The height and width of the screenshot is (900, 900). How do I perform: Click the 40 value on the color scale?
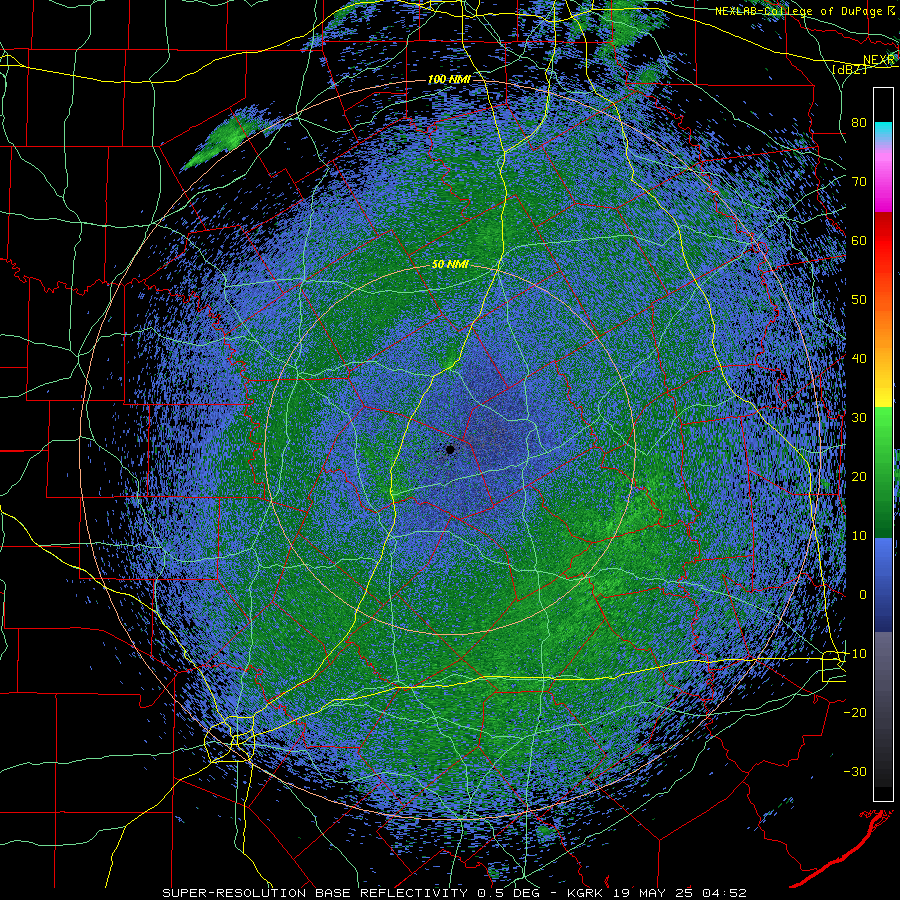pos(859,359)
